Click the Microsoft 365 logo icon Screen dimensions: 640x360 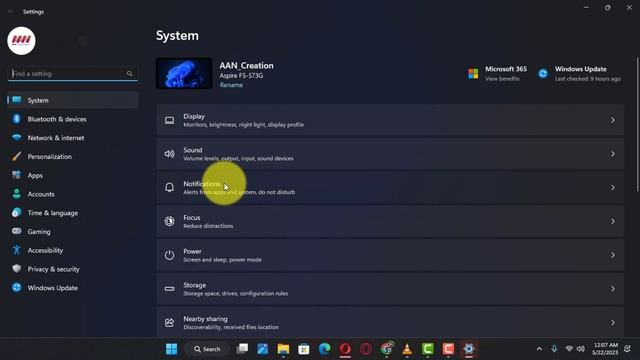coord(473,73)
